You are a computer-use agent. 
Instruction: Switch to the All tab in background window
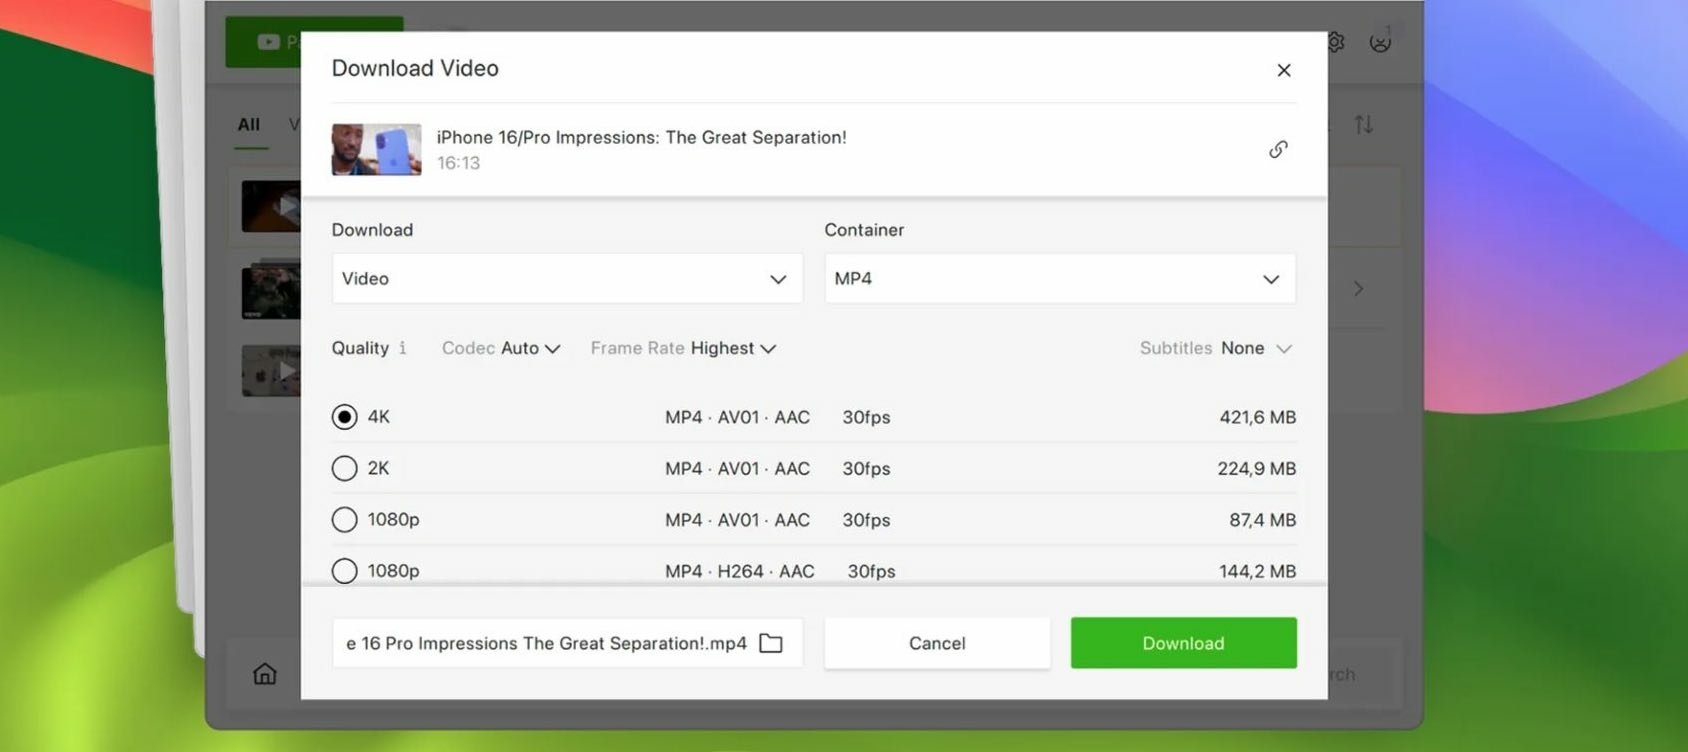(249, 125)
